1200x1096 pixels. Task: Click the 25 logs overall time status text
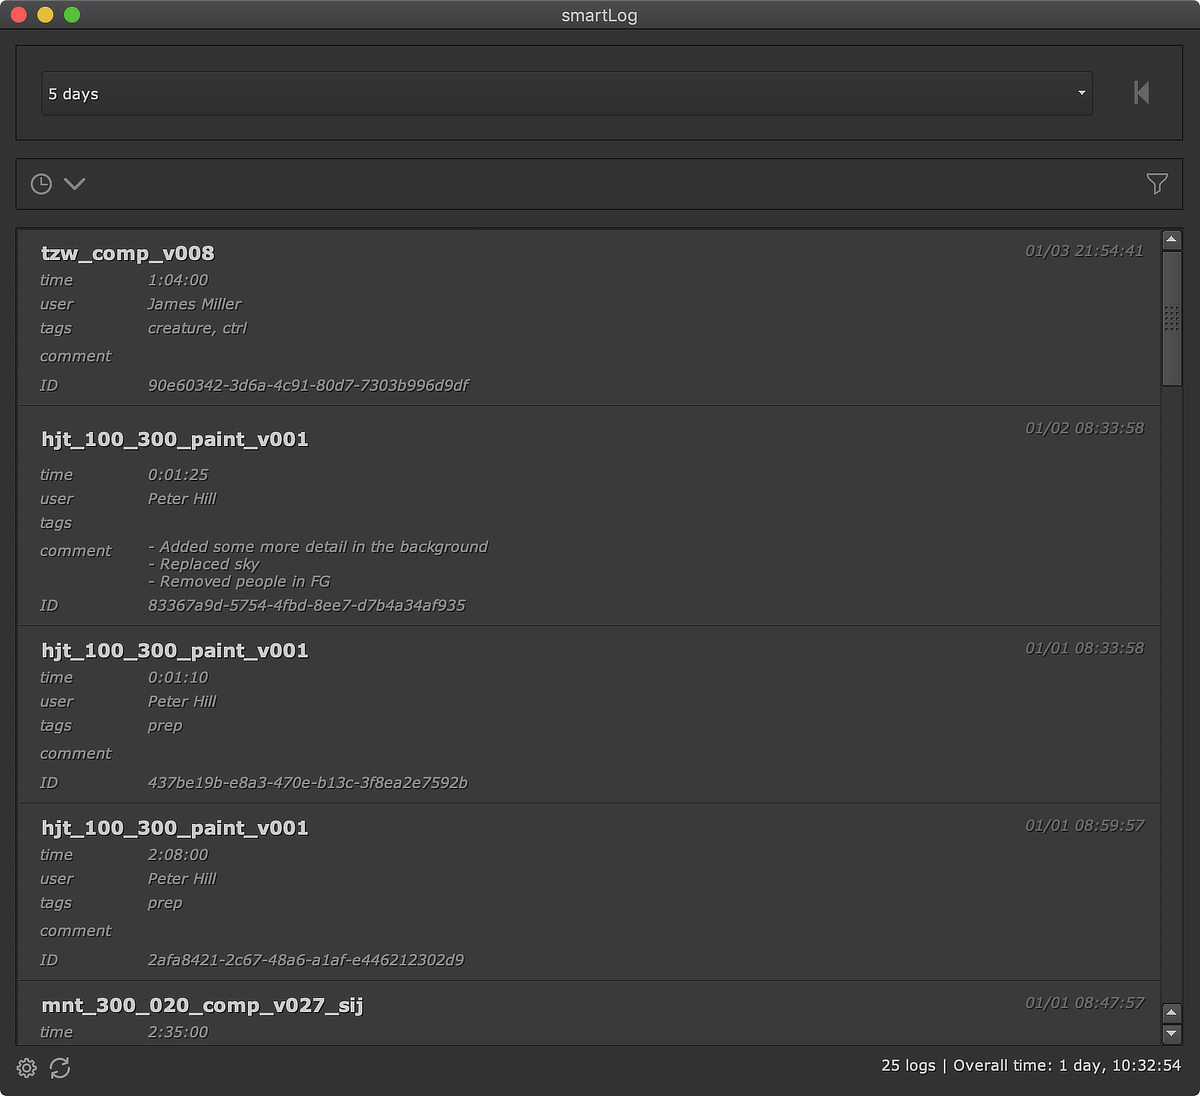point(1031,1066)
